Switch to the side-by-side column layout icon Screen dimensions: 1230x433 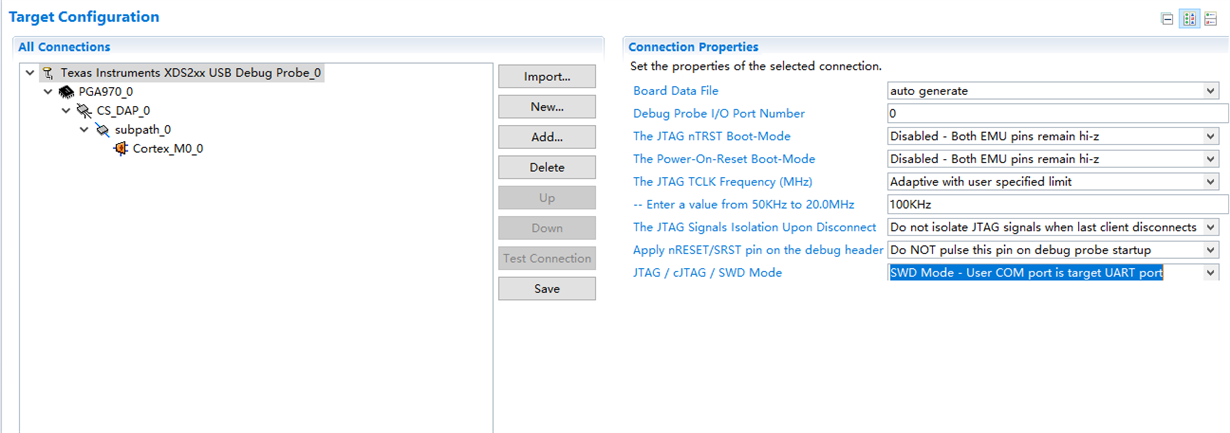click(x=1189, y=19)
